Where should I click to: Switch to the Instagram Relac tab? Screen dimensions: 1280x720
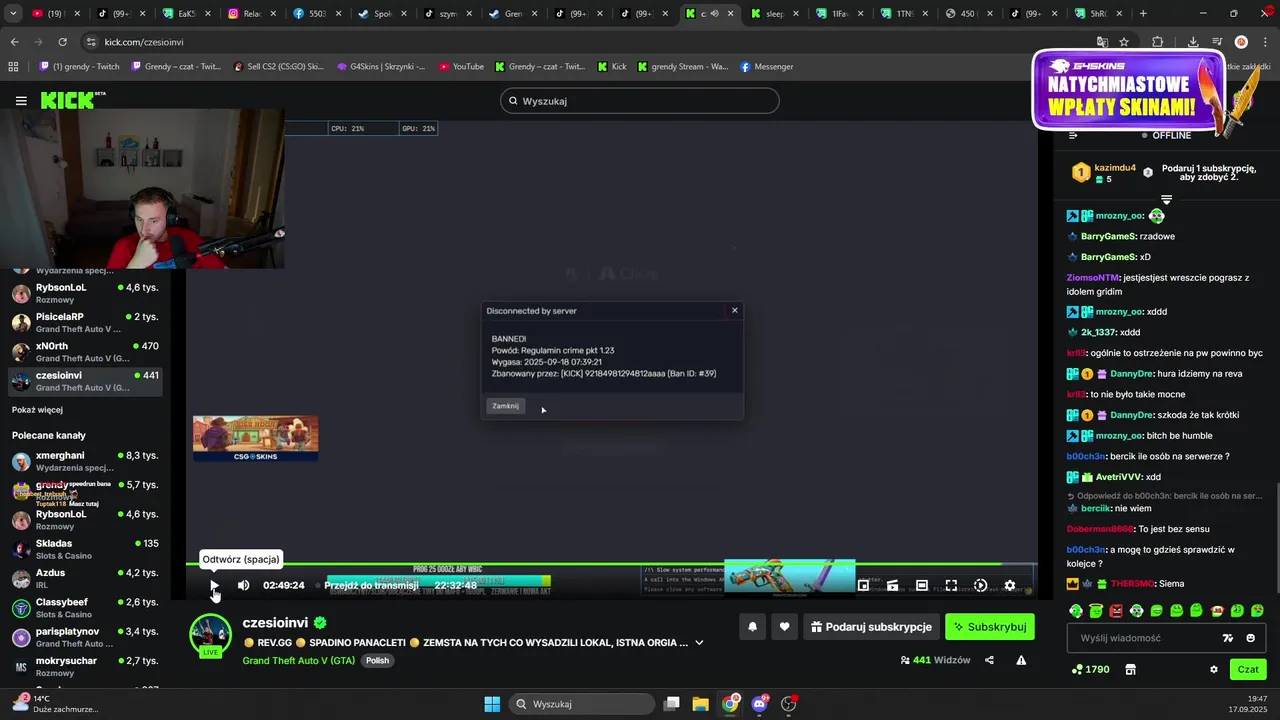coord(253,14)
